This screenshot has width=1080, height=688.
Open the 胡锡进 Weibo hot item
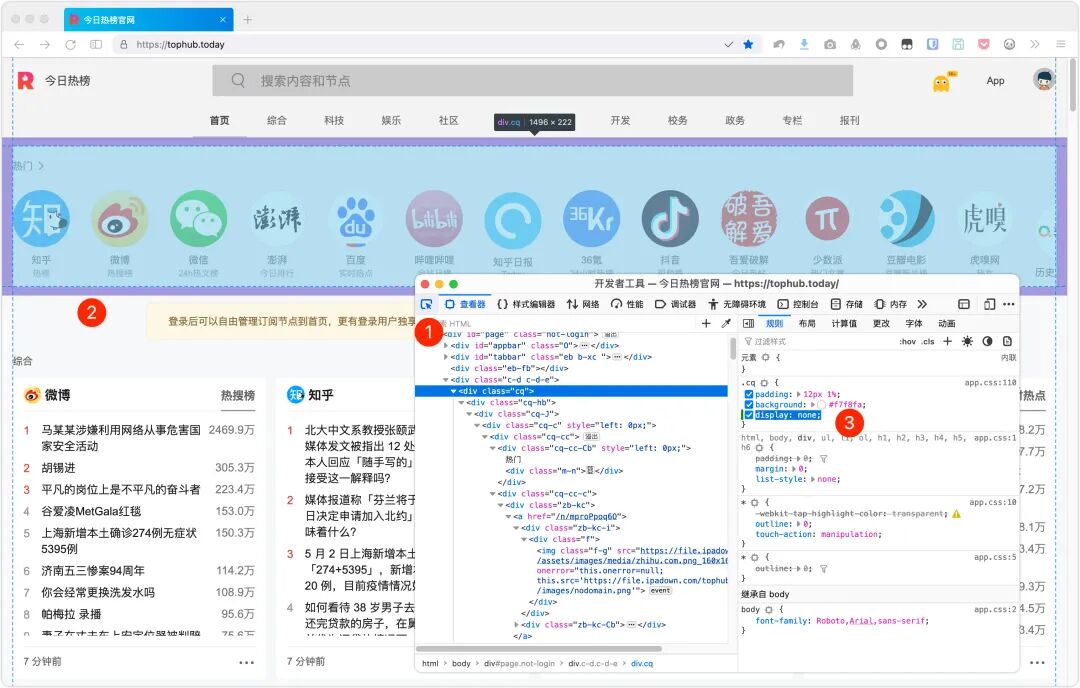click(58, 468)
